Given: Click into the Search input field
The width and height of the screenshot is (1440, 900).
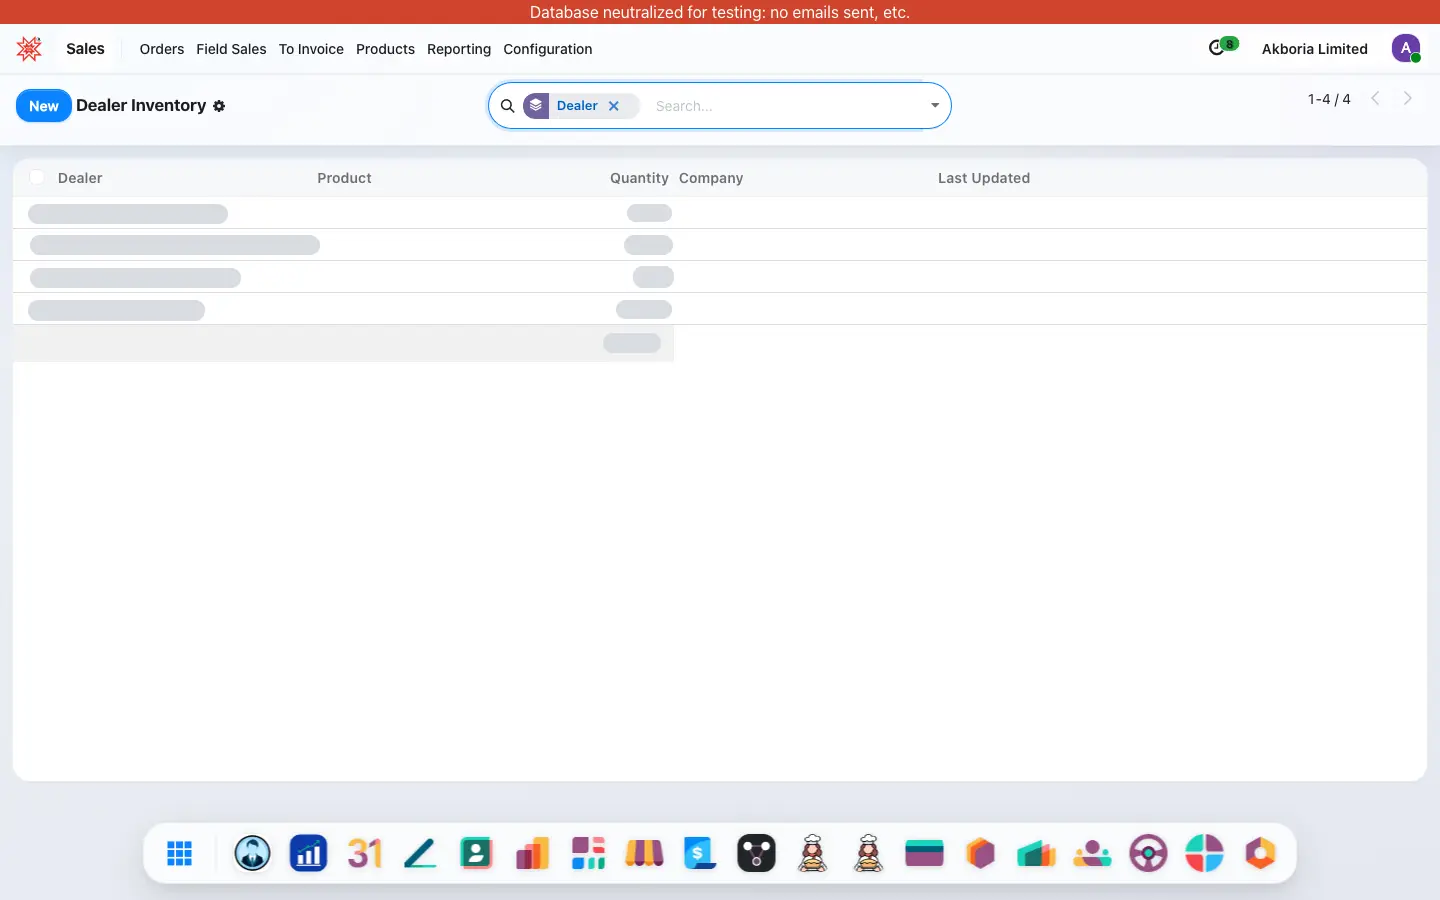Looking at the screenshot, I should click(x=785, y=106).
